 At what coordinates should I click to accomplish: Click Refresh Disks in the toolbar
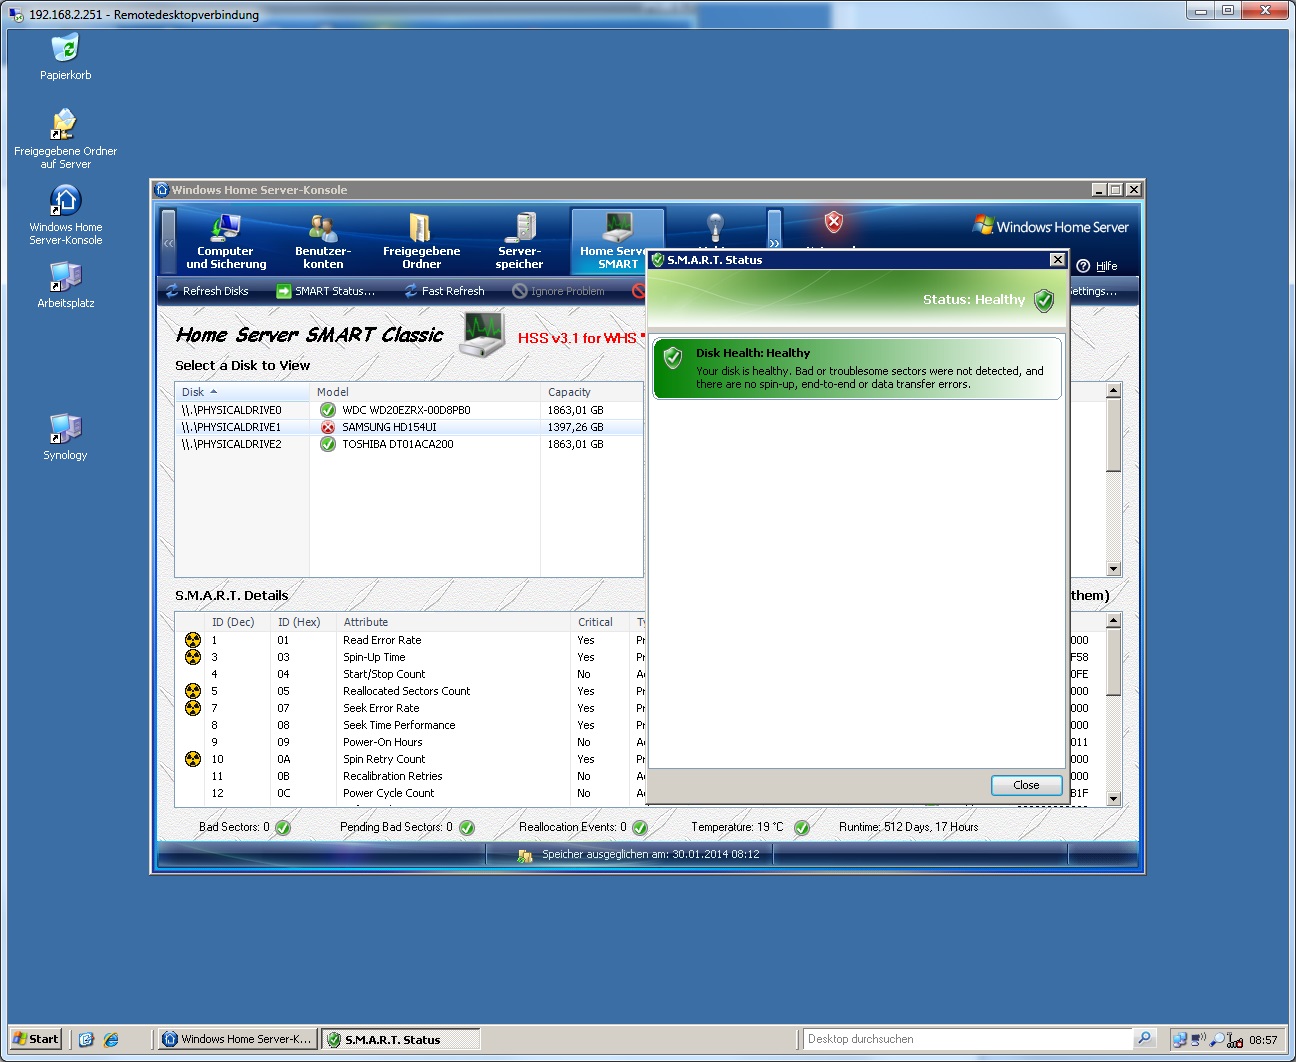tap(207, 291)
